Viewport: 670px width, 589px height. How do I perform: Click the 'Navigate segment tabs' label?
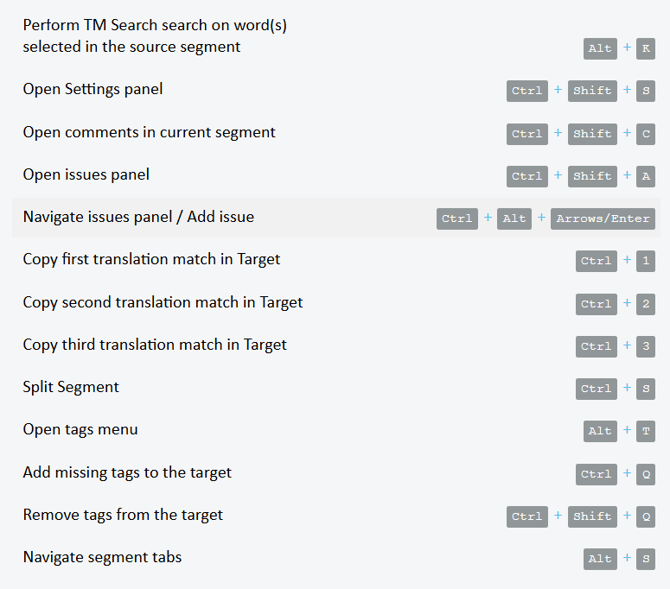[x=102, y=557]
